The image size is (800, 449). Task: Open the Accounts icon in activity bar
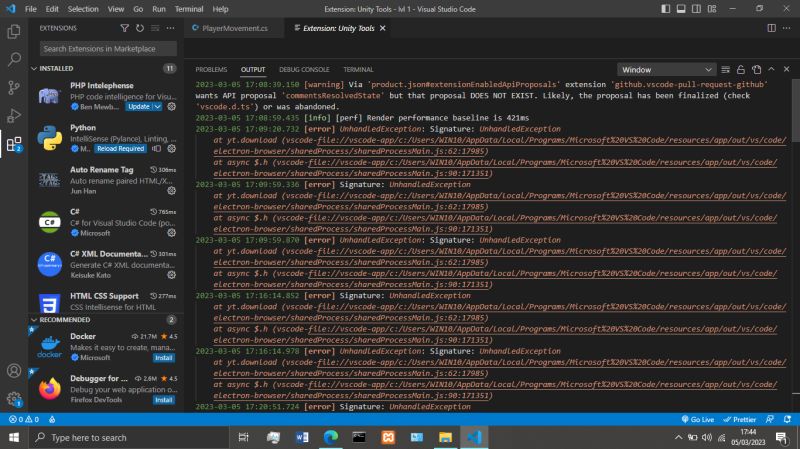click(x=14, y=370)
